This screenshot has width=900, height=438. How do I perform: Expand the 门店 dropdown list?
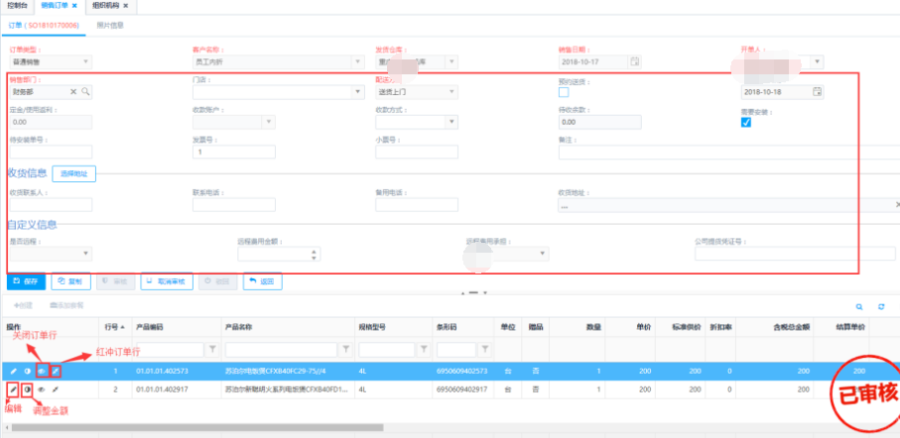coord(359,92)
